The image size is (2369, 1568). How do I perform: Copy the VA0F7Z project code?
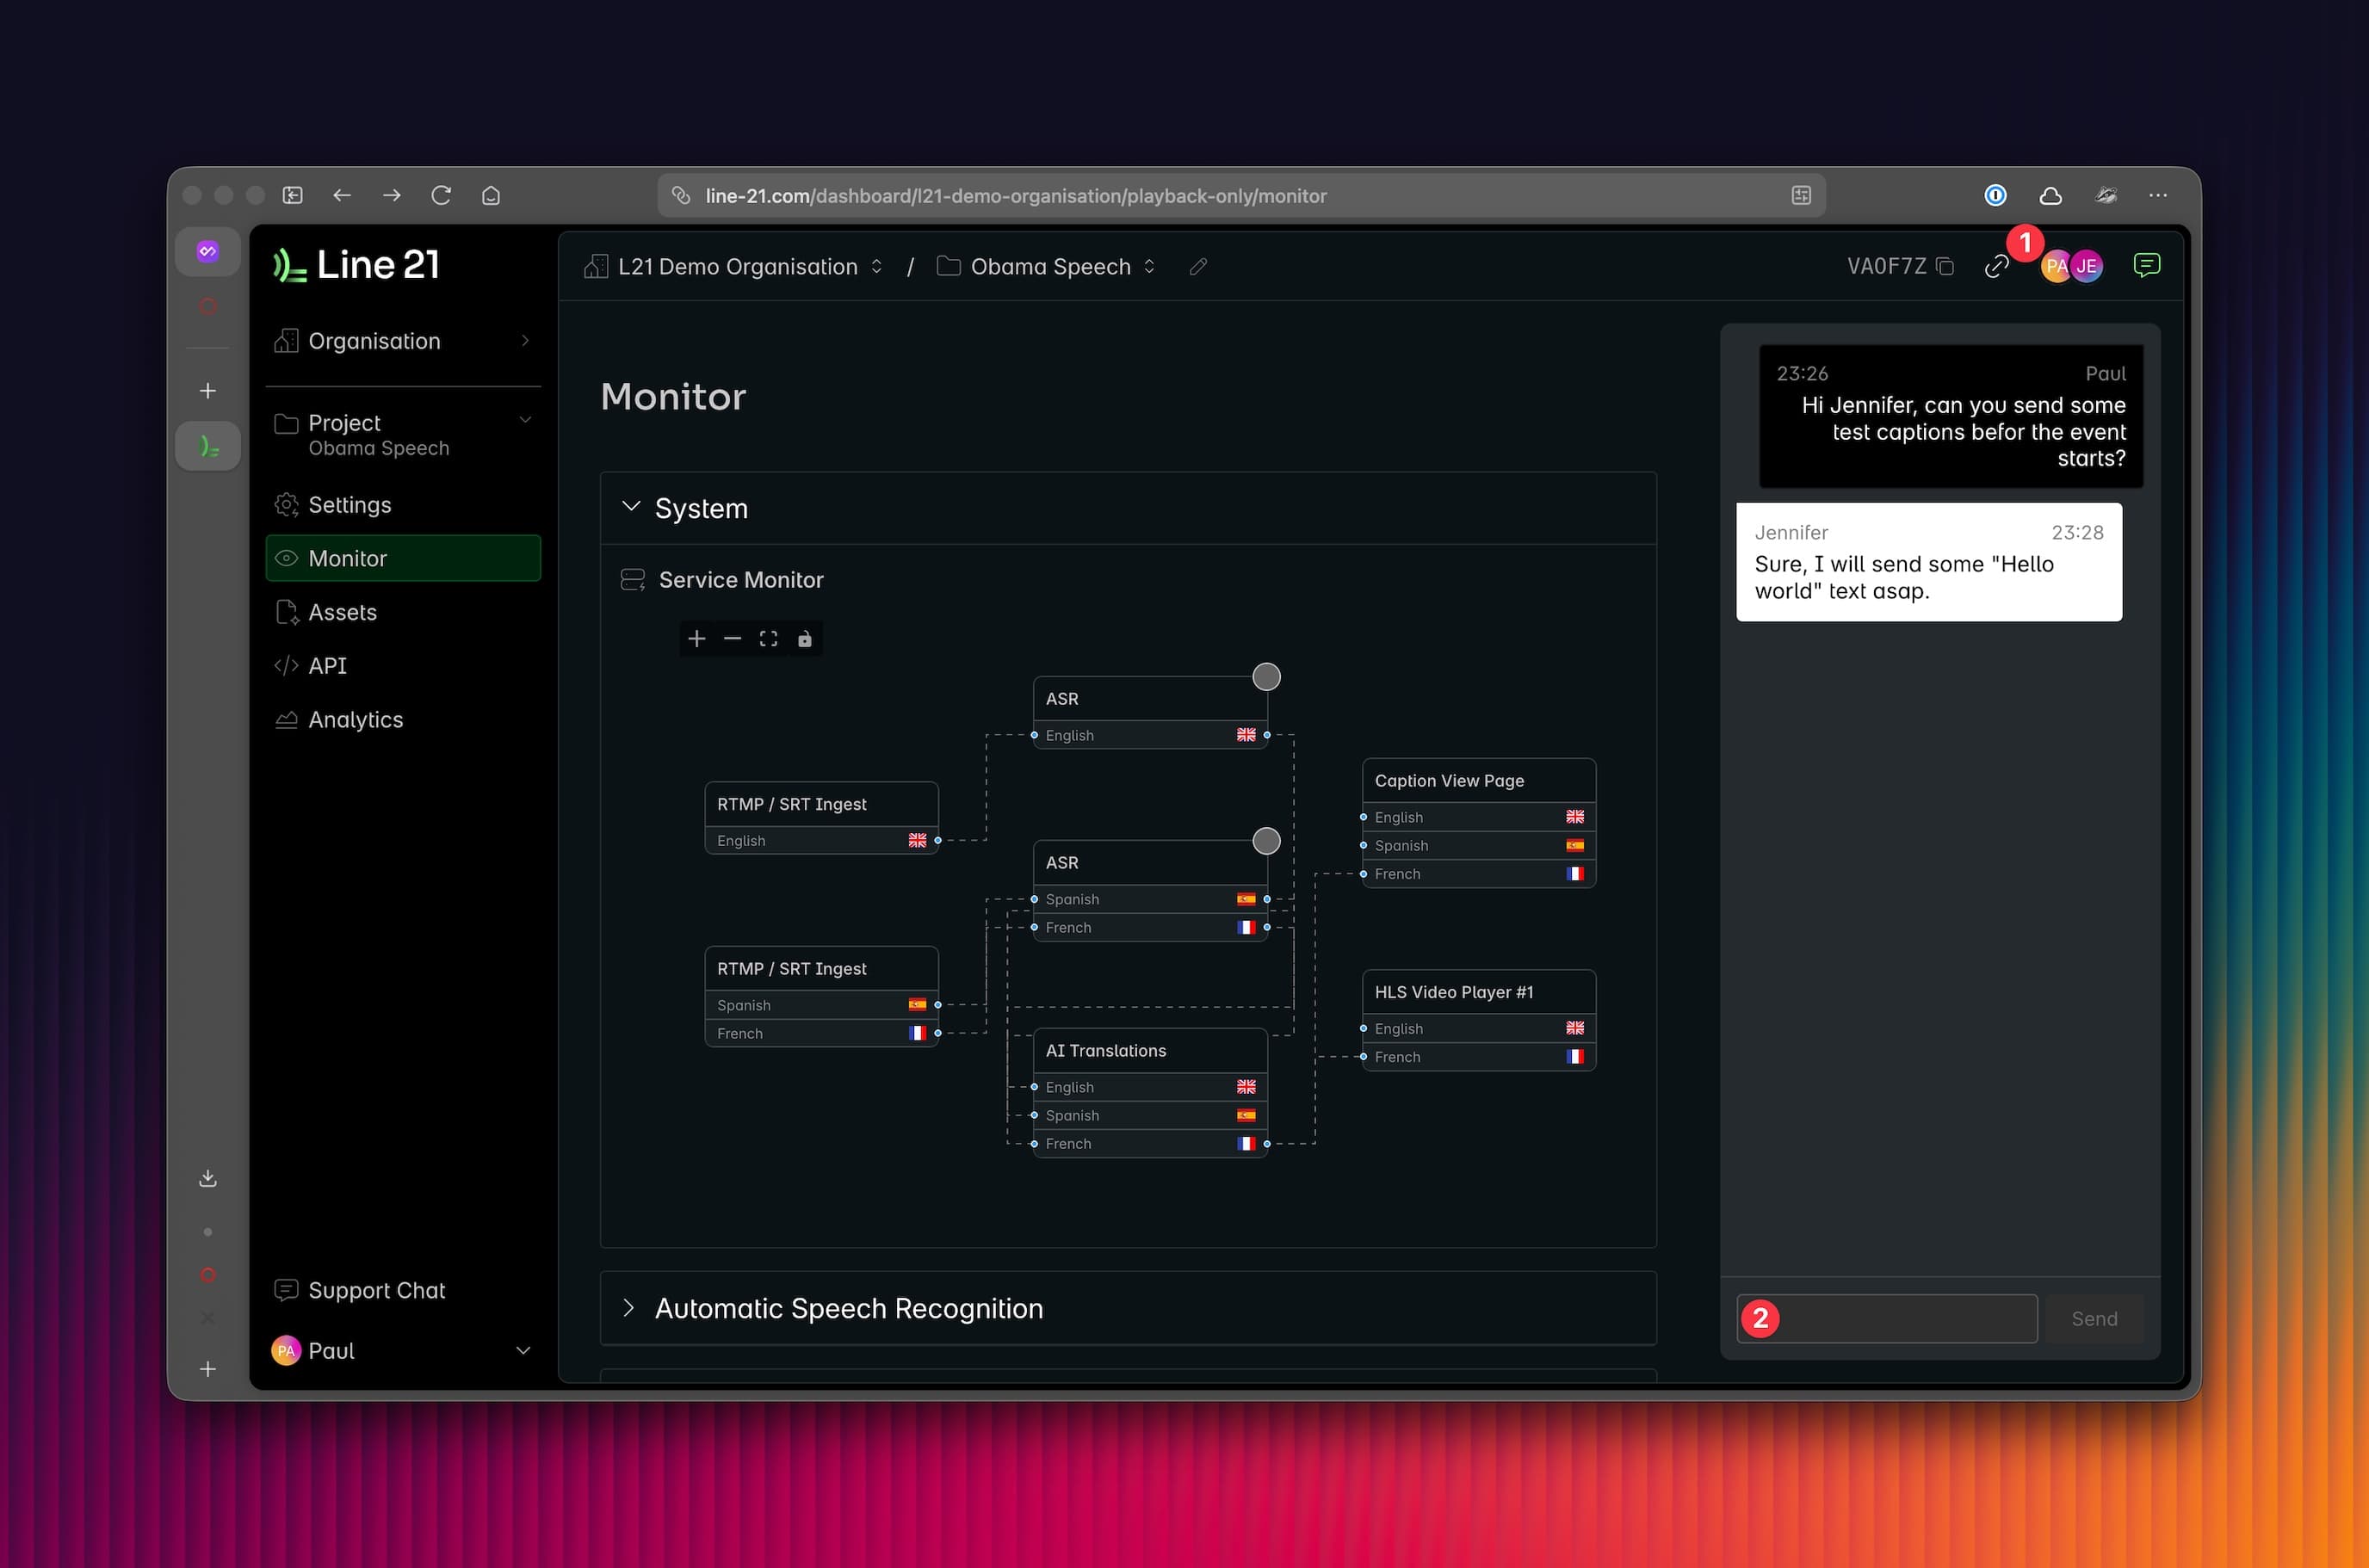coord(1945,266)
